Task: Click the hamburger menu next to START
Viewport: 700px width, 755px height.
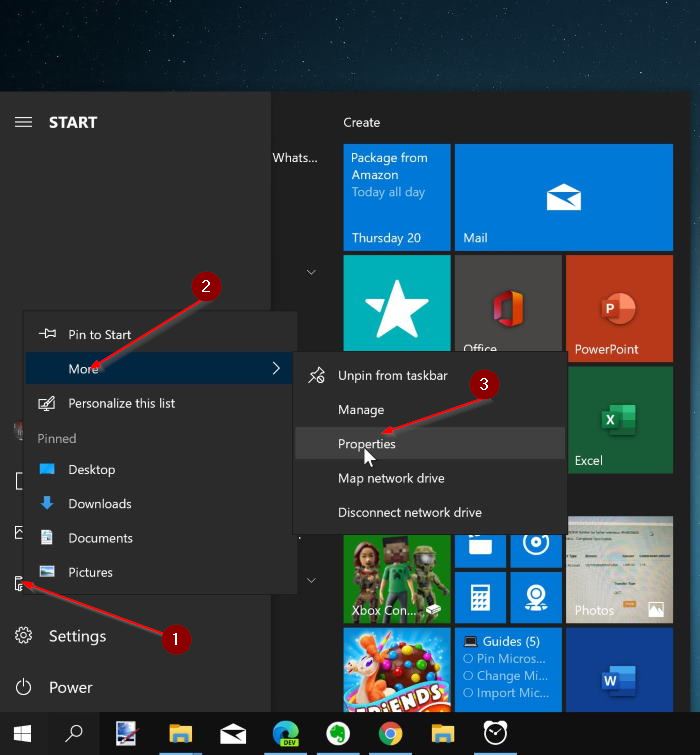Action: [x=23, y=122]
